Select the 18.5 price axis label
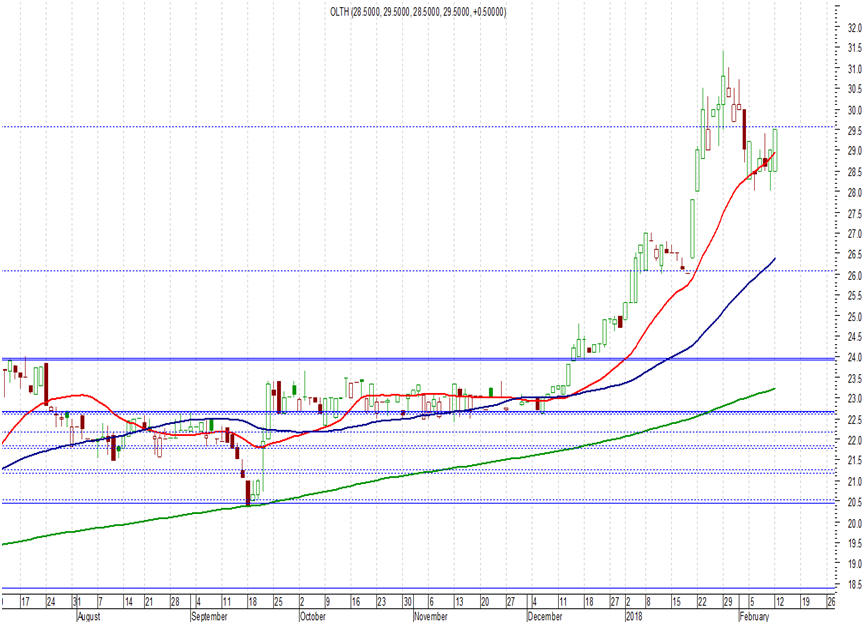 point(855,585)
